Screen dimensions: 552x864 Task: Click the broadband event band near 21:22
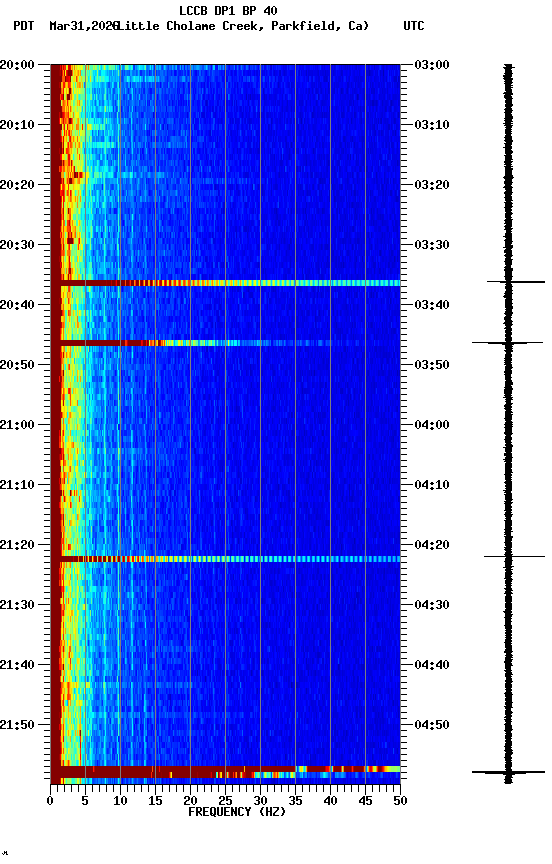coord(225,559)
